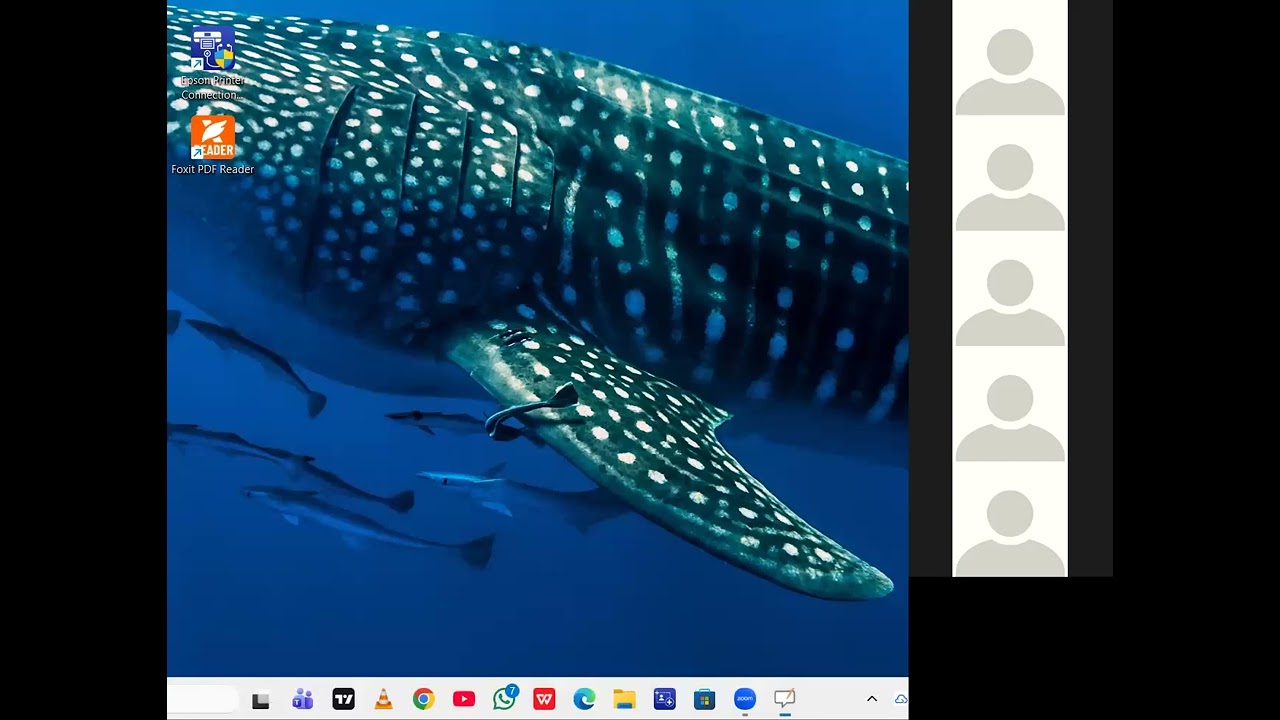This screenshot has height=720, width=1280.
Task: Open the Epson Printer Connection desktop shortcut
Action: click(x=212, y=64)
